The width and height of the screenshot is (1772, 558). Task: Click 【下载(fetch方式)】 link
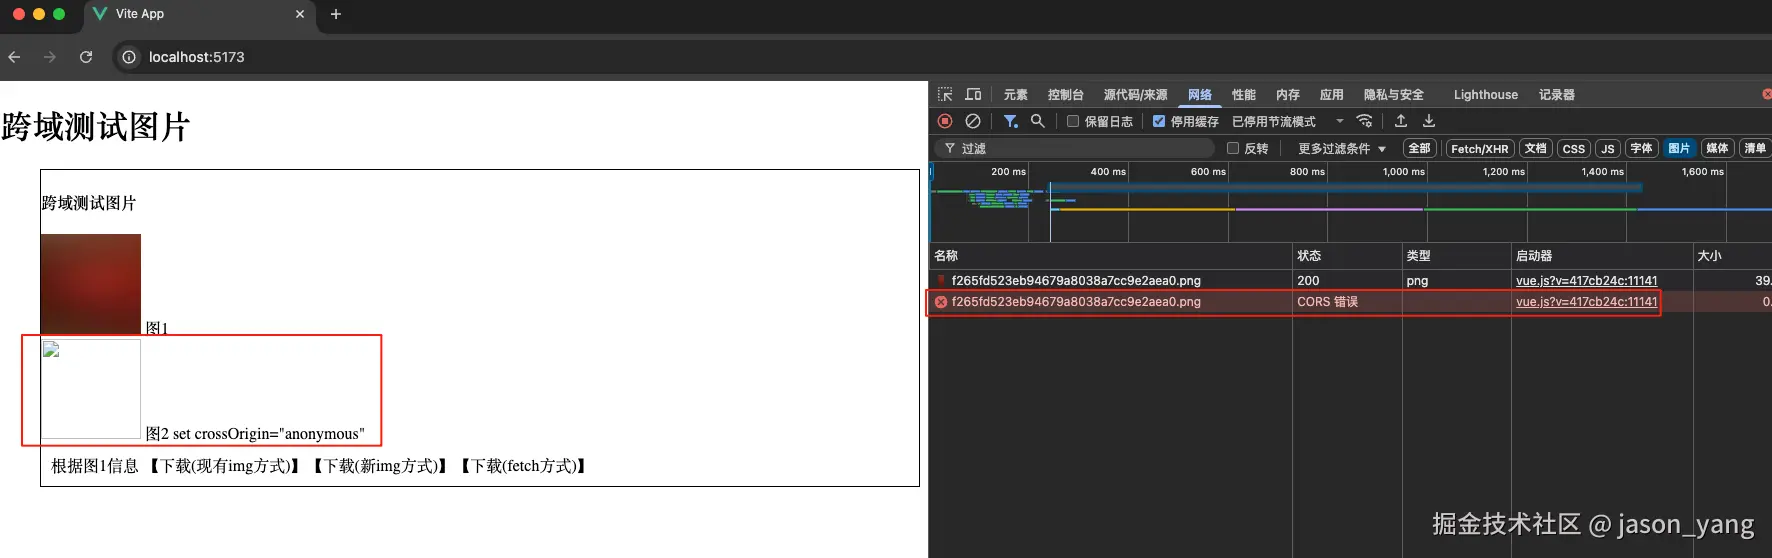pos(524,466)
